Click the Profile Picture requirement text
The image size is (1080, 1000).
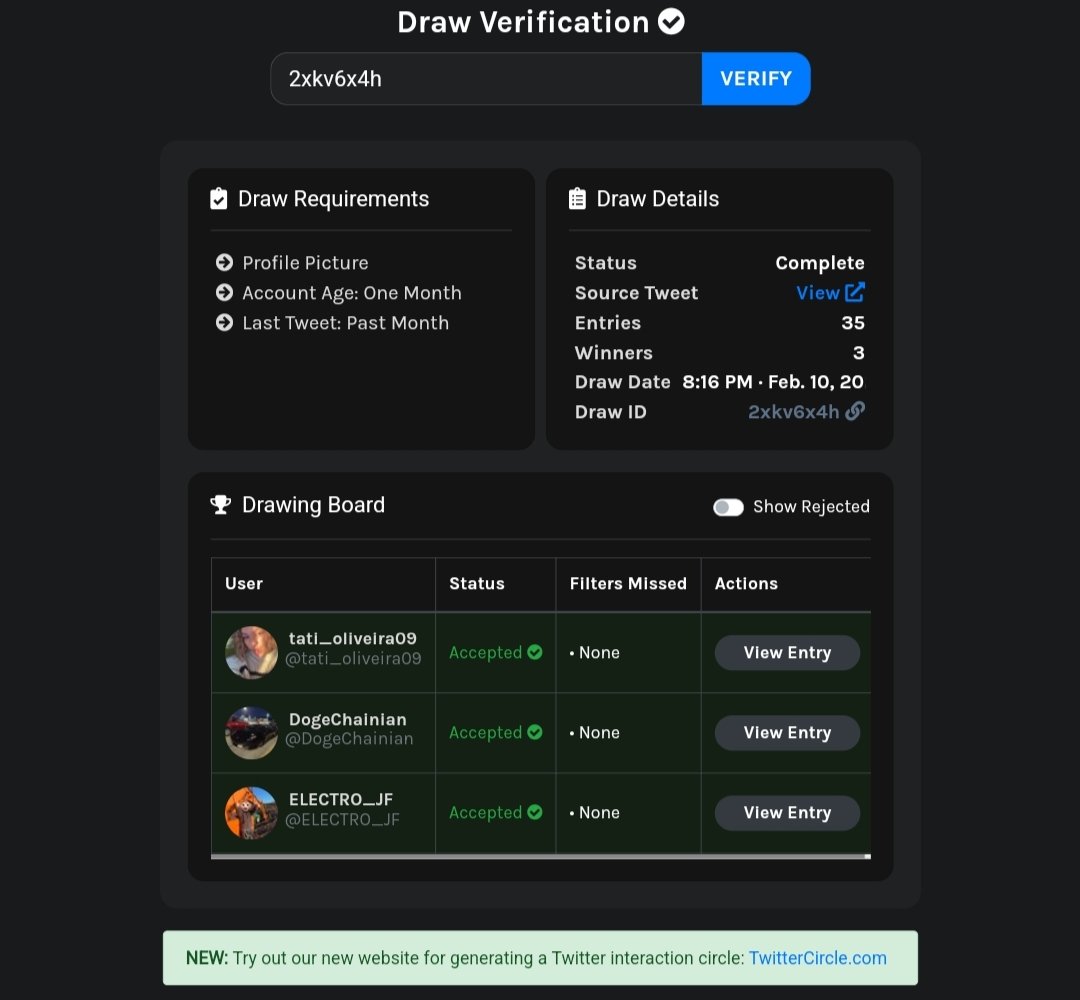[305, 262]
